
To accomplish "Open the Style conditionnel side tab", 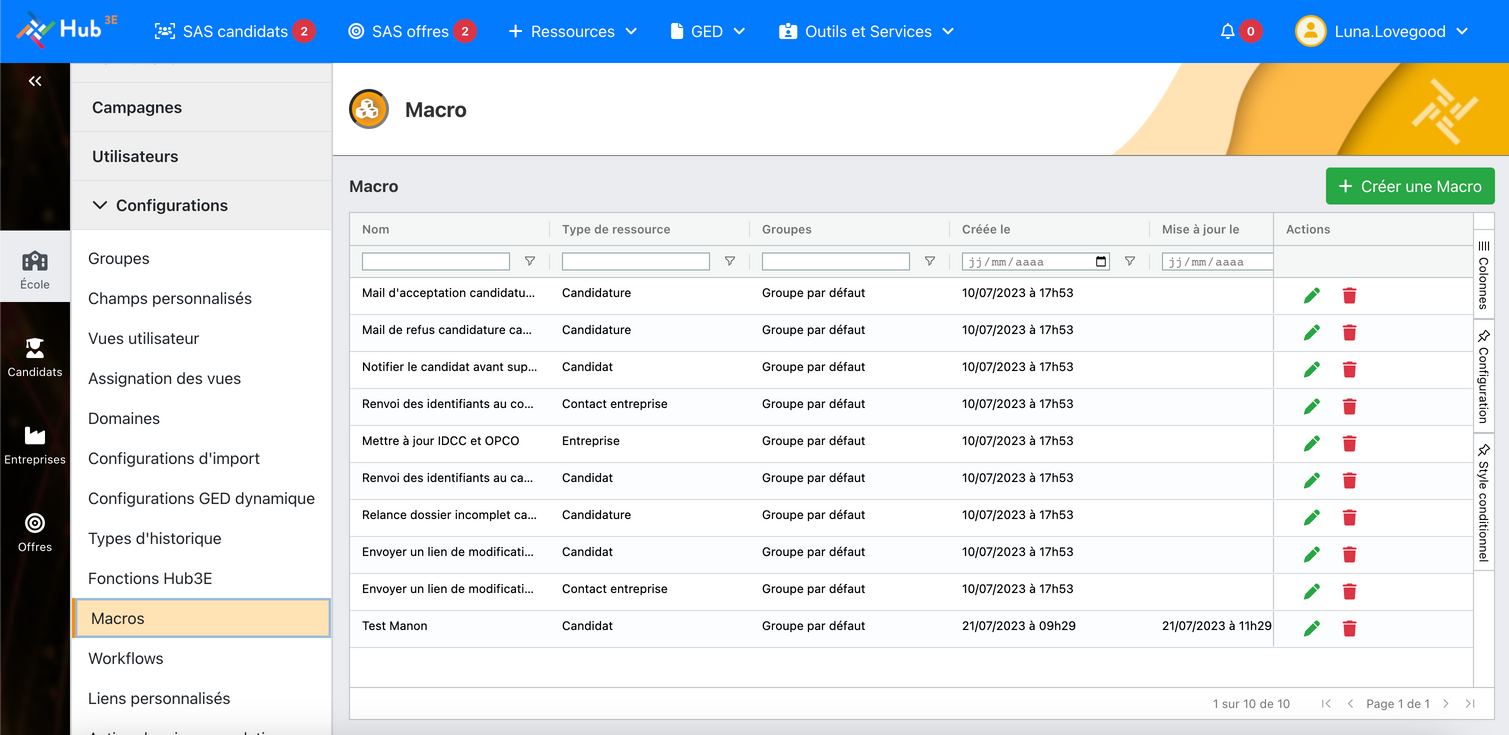I will click(1483, 503).
